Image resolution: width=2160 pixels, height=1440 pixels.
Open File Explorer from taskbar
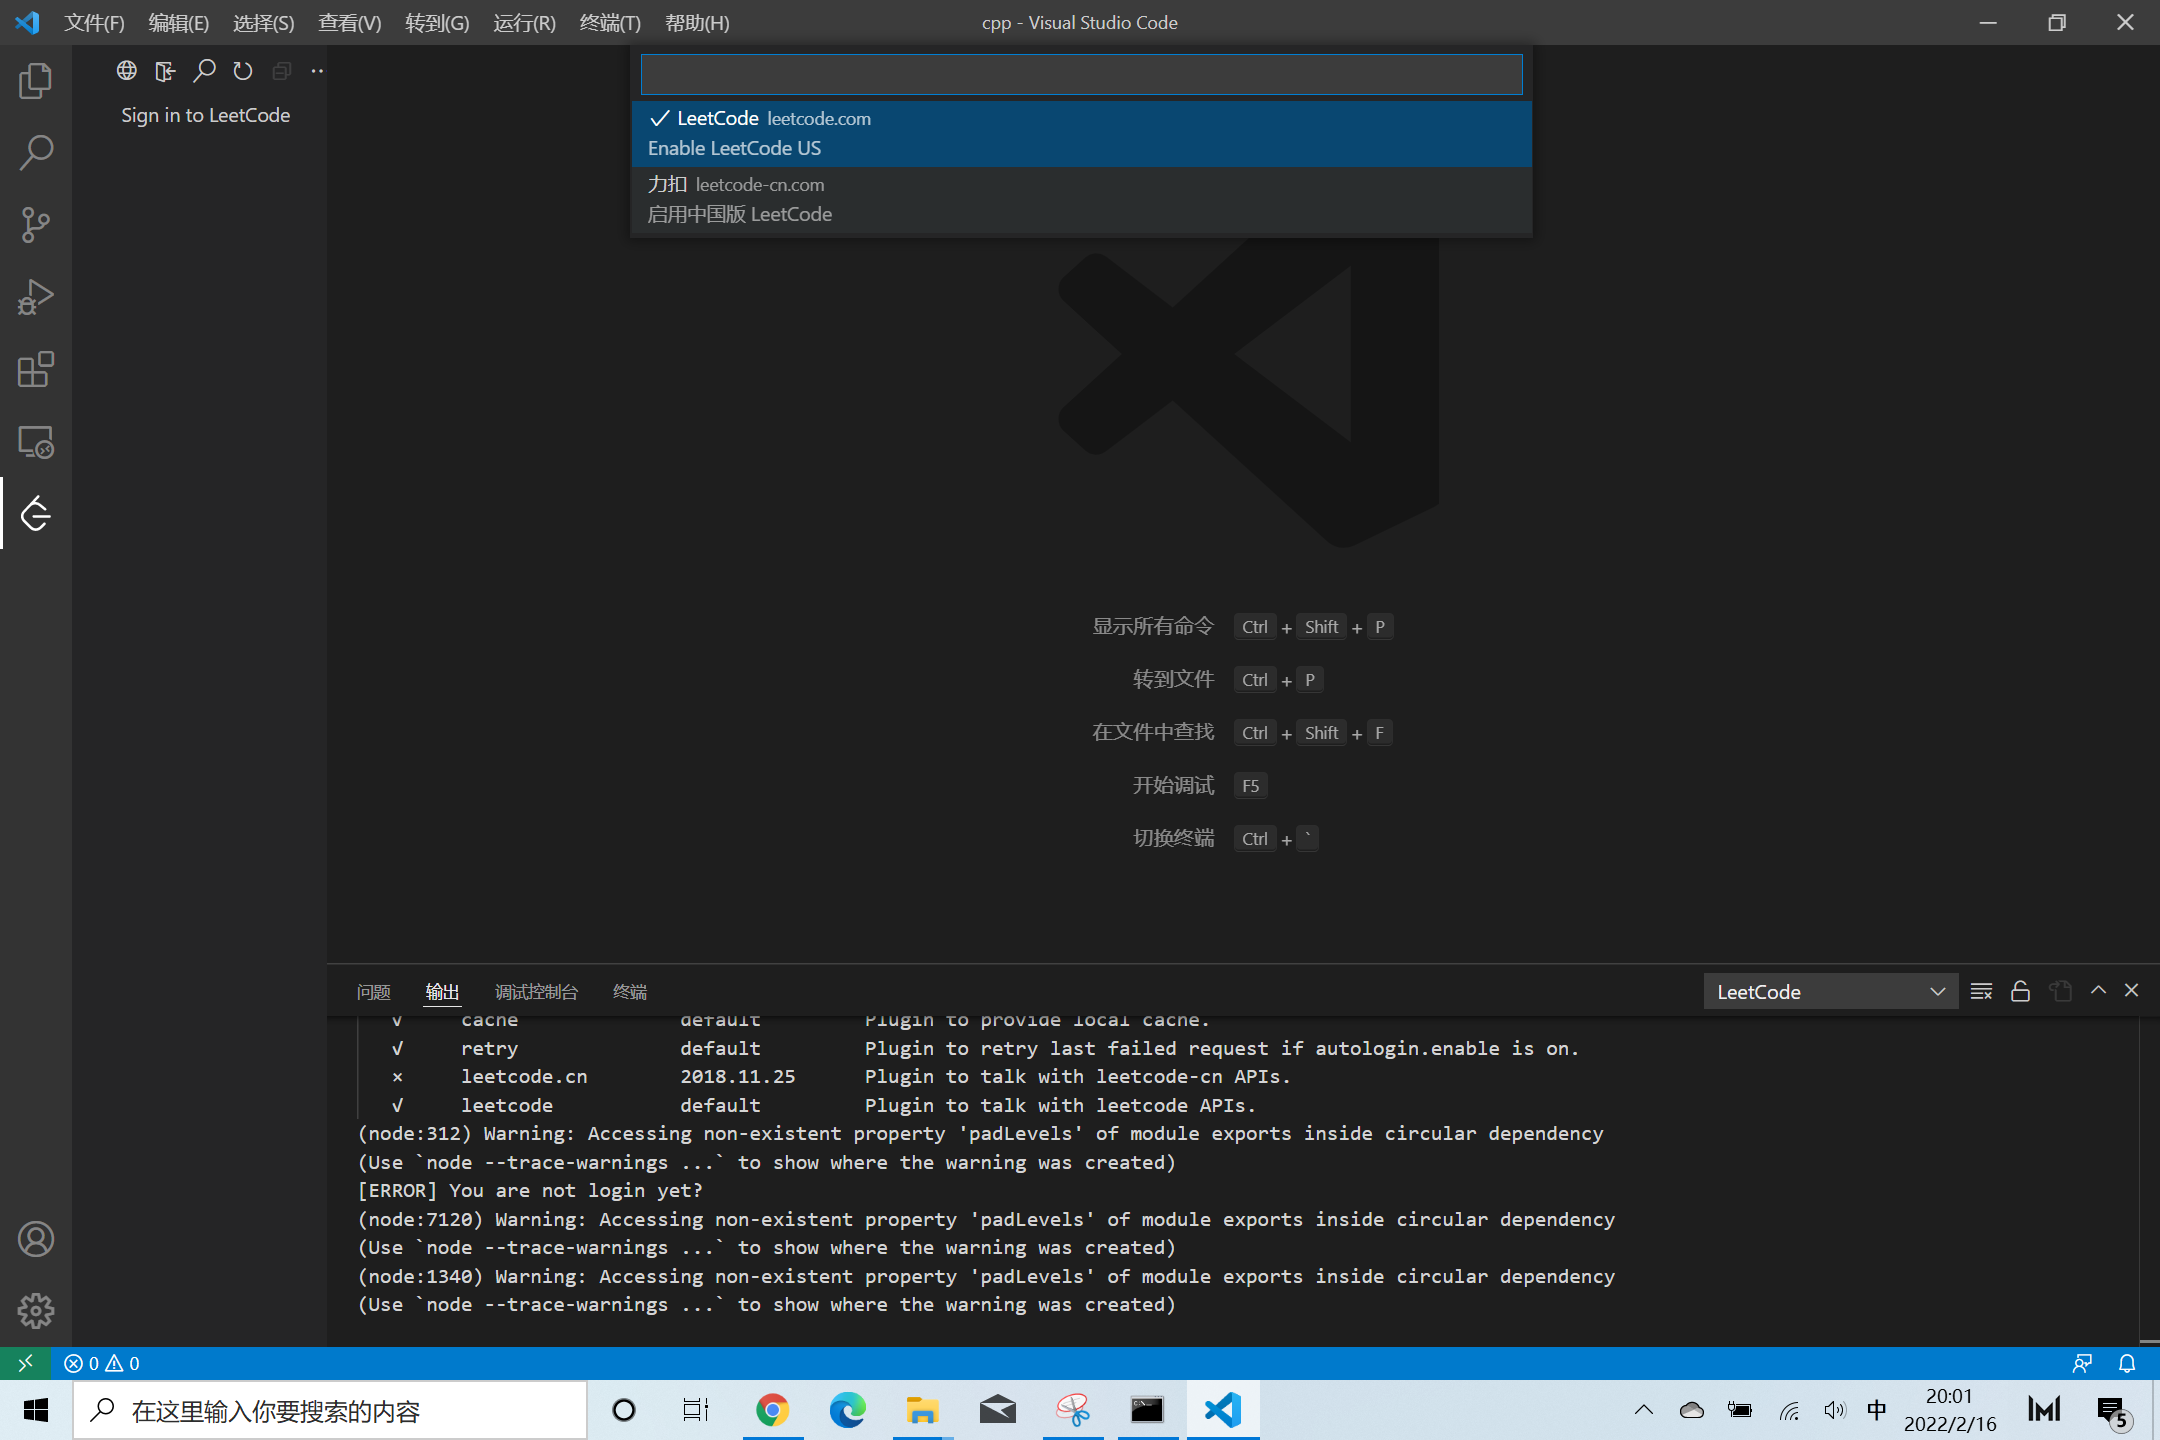[x=922, y=1410]
